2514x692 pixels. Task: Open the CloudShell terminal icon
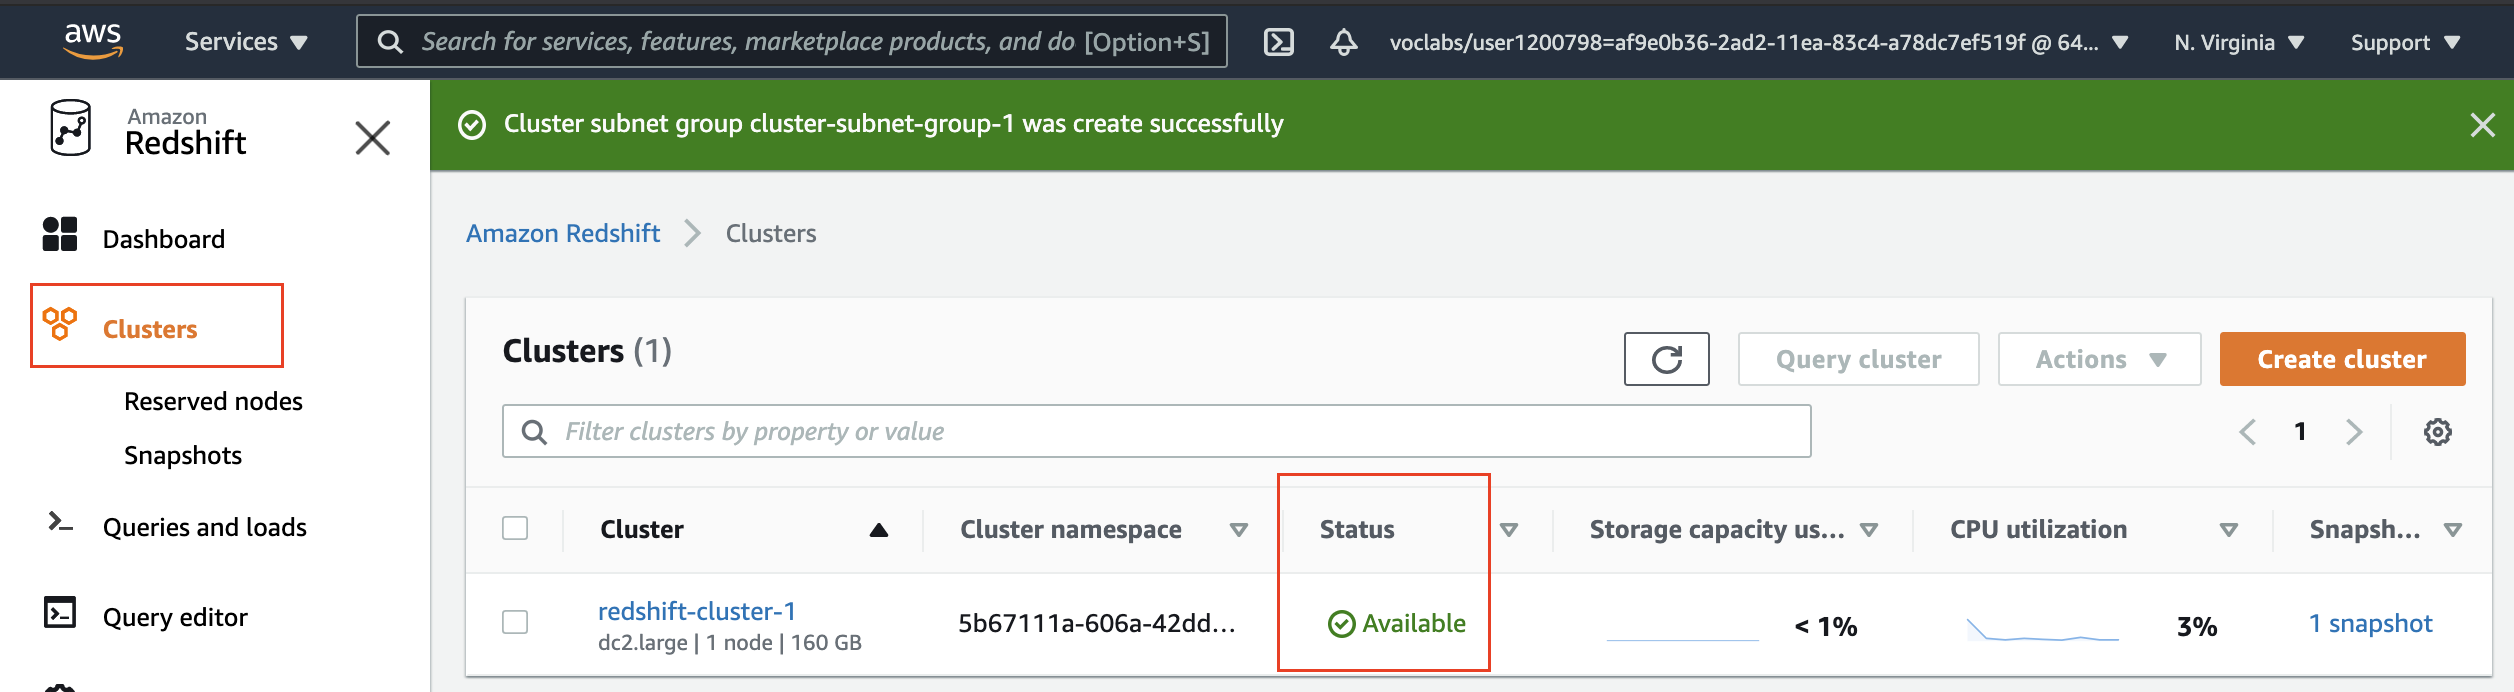1279,42
